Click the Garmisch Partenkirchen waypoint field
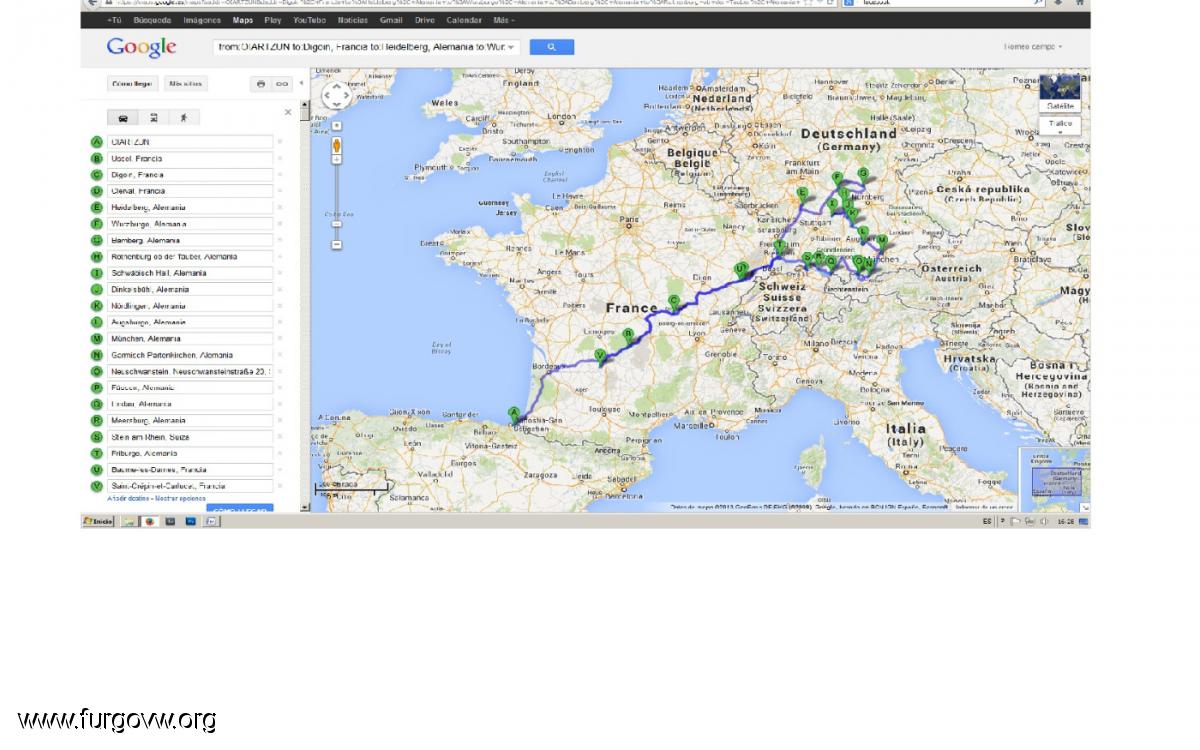The image size is (1200, 750). [190, 355]
